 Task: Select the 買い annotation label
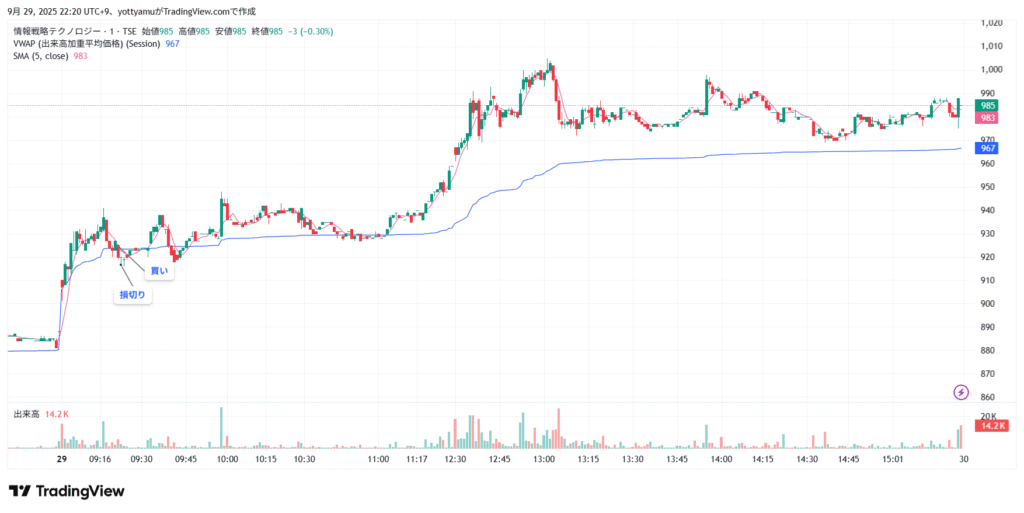pos(160,271)
